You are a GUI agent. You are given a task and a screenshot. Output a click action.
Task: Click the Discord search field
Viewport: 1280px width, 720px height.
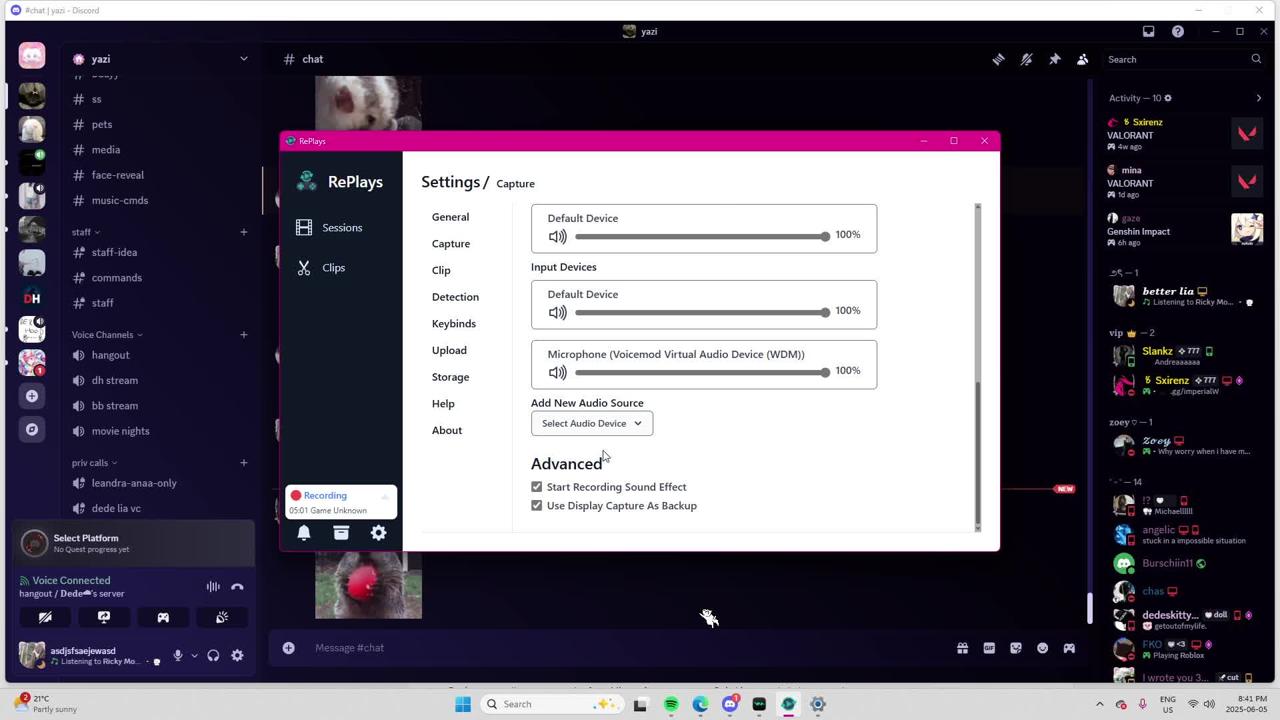(x=1184, y=59)
